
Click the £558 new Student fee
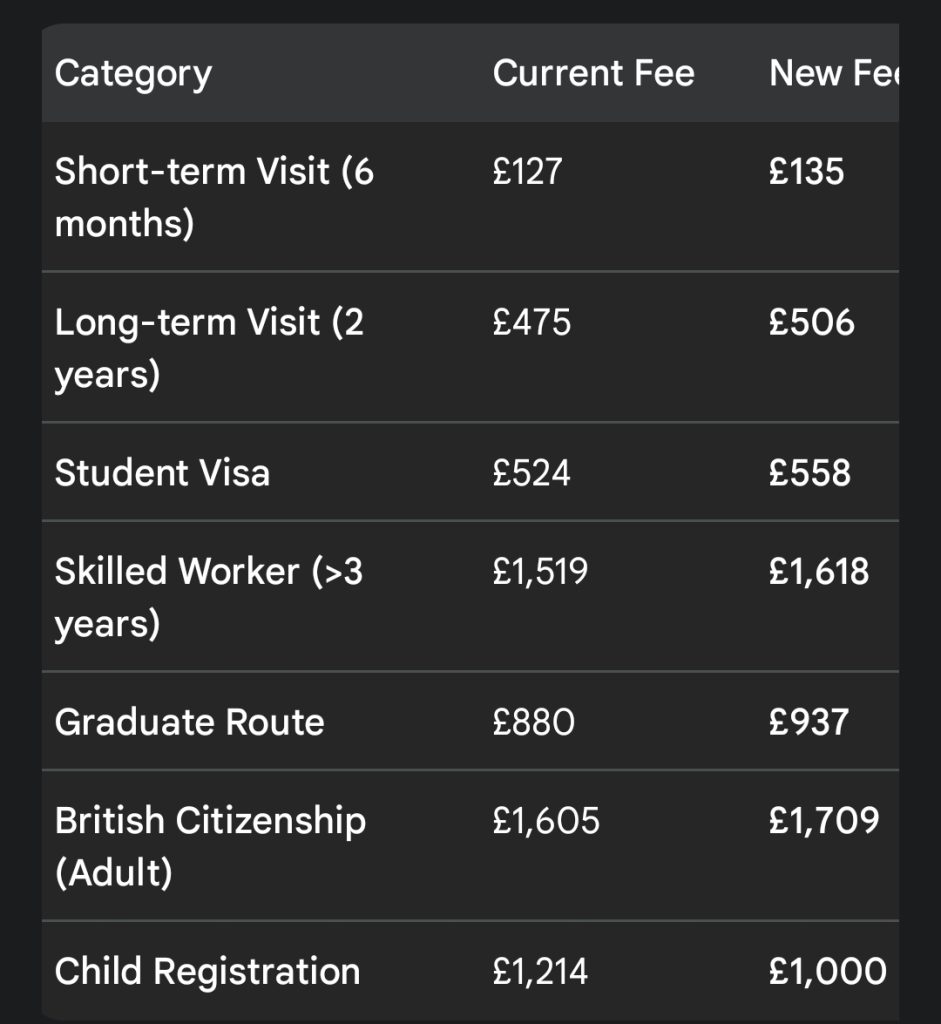pyautogui.click(x=810, y=473)
